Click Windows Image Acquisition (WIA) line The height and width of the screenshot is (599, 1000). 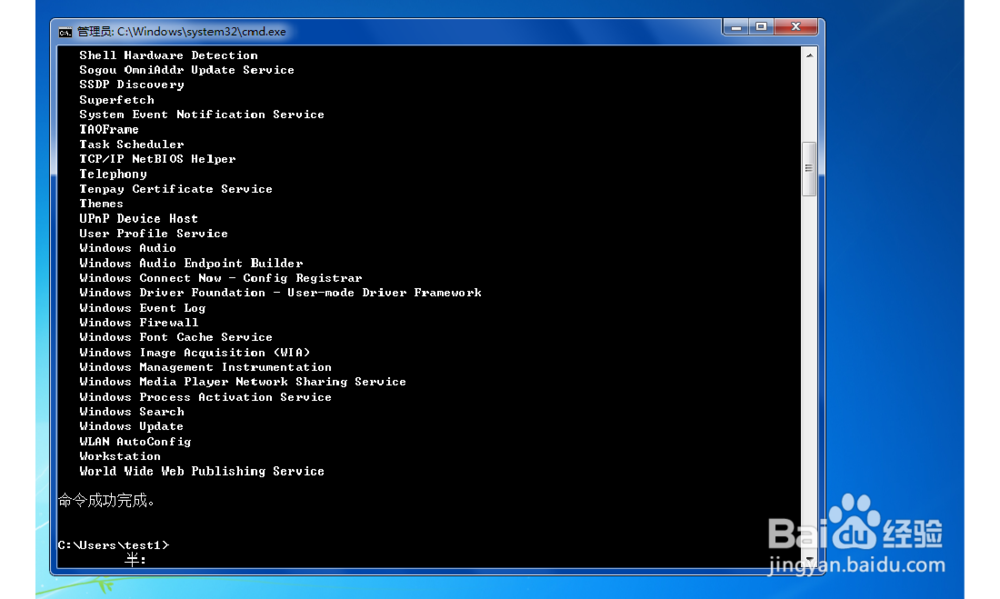[x=195, y=353]
